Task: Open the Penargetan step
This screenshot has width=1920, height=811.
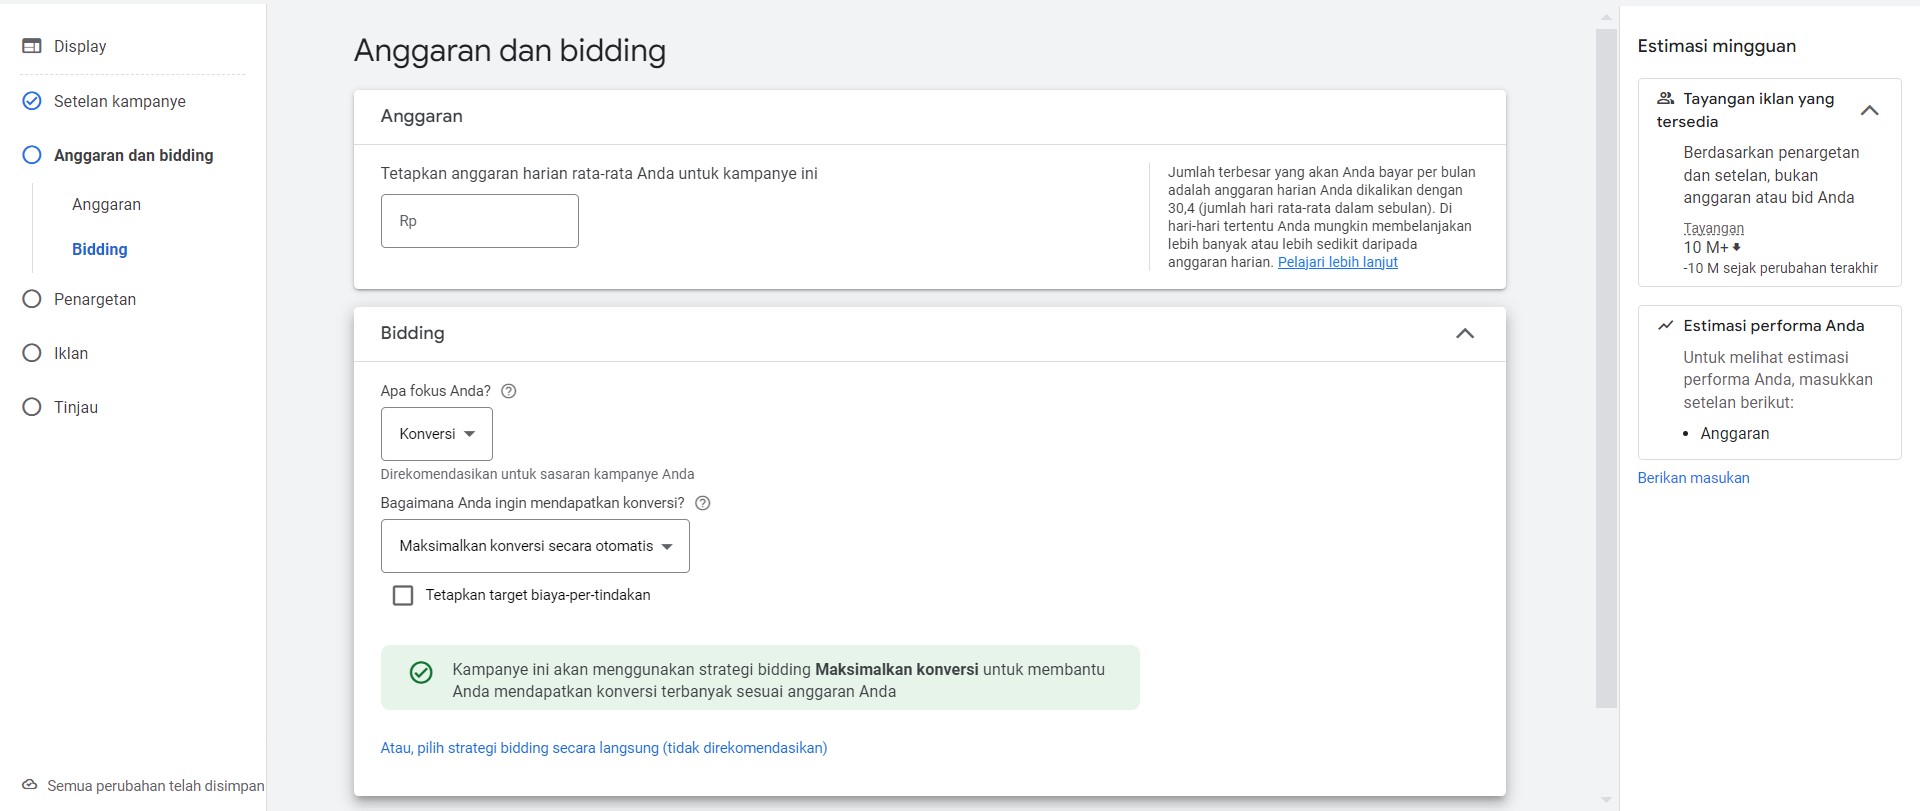Action: coord(95,299)
